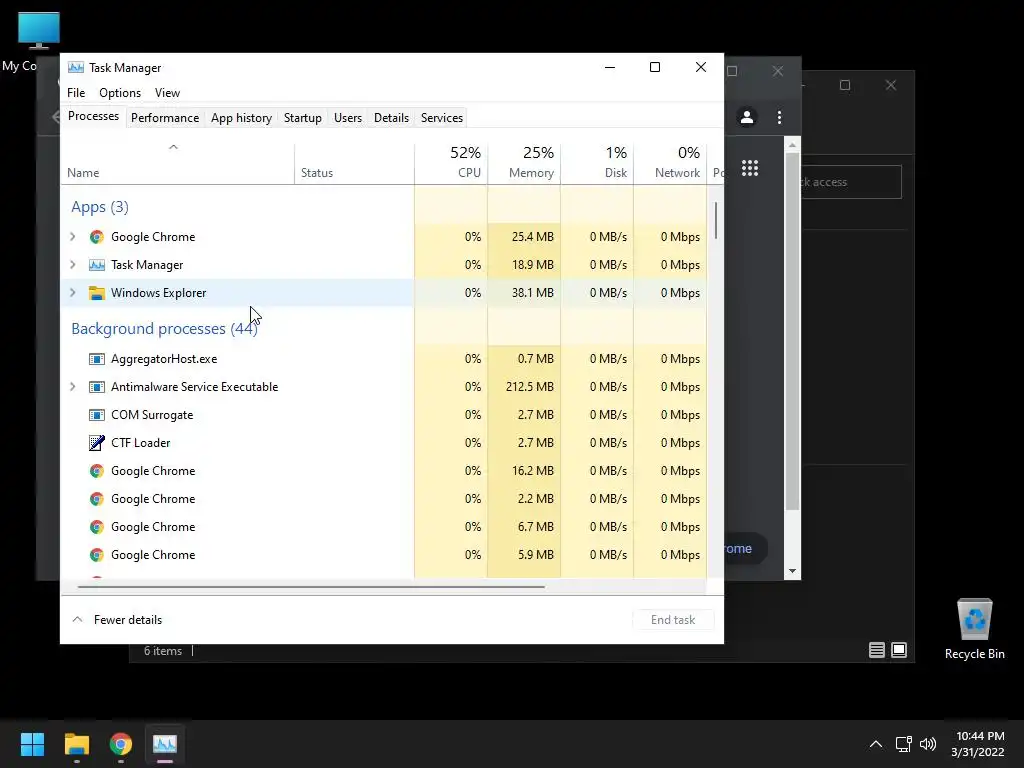Sort by the Name column header
Screen dimensions: 1024x768
pos(178,165)
